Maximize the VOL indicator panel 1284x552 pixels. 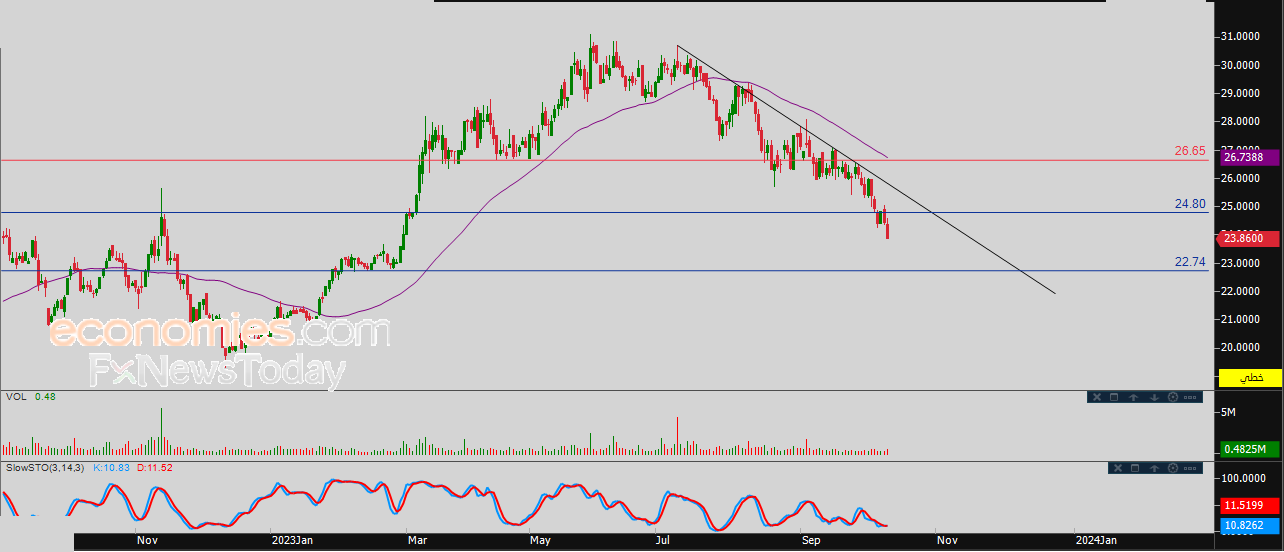pyautogui.click(x=1114, y=397)
